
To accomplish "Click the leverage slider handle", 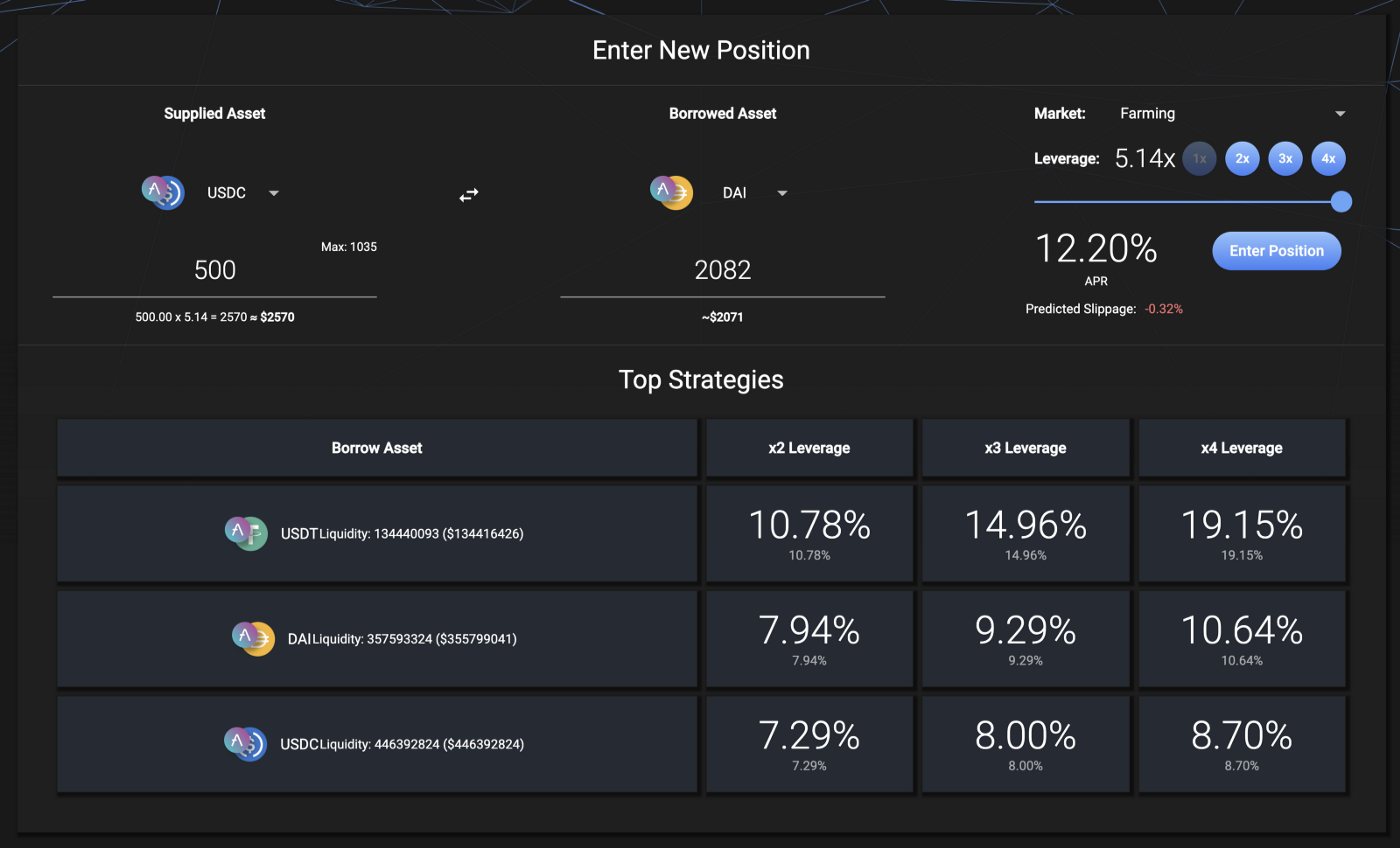I will click(x=1341, y=202).
